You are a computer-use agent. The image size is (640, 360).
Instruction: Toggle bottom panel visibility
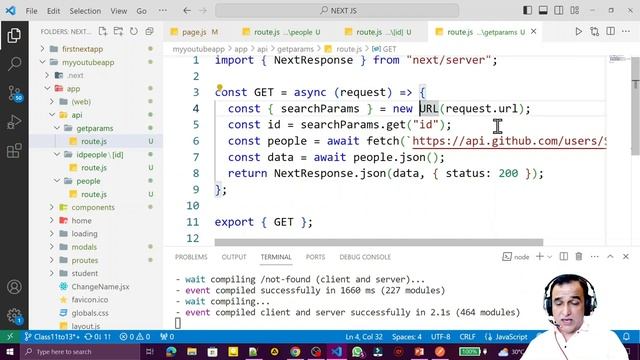click(543, 10)
